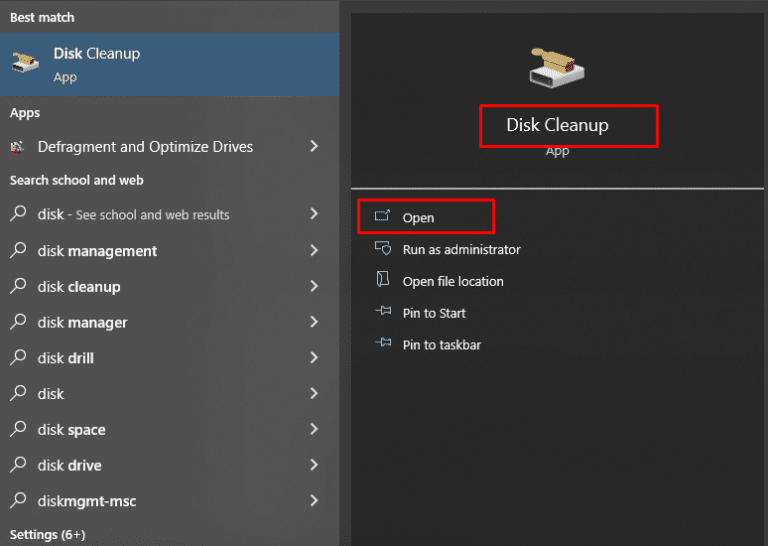
Task: Click the Open file location icon
Action: click(x=383, y=279)
